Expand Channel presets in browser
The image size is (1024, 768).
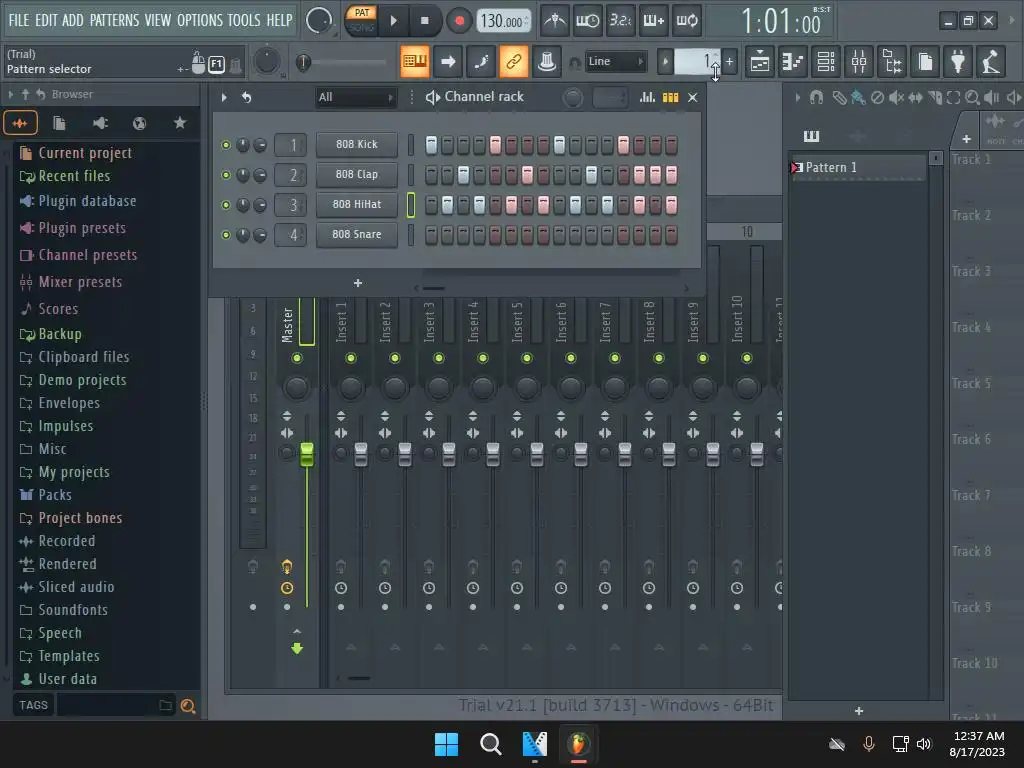pyautogui.click(x=88, y=255)
